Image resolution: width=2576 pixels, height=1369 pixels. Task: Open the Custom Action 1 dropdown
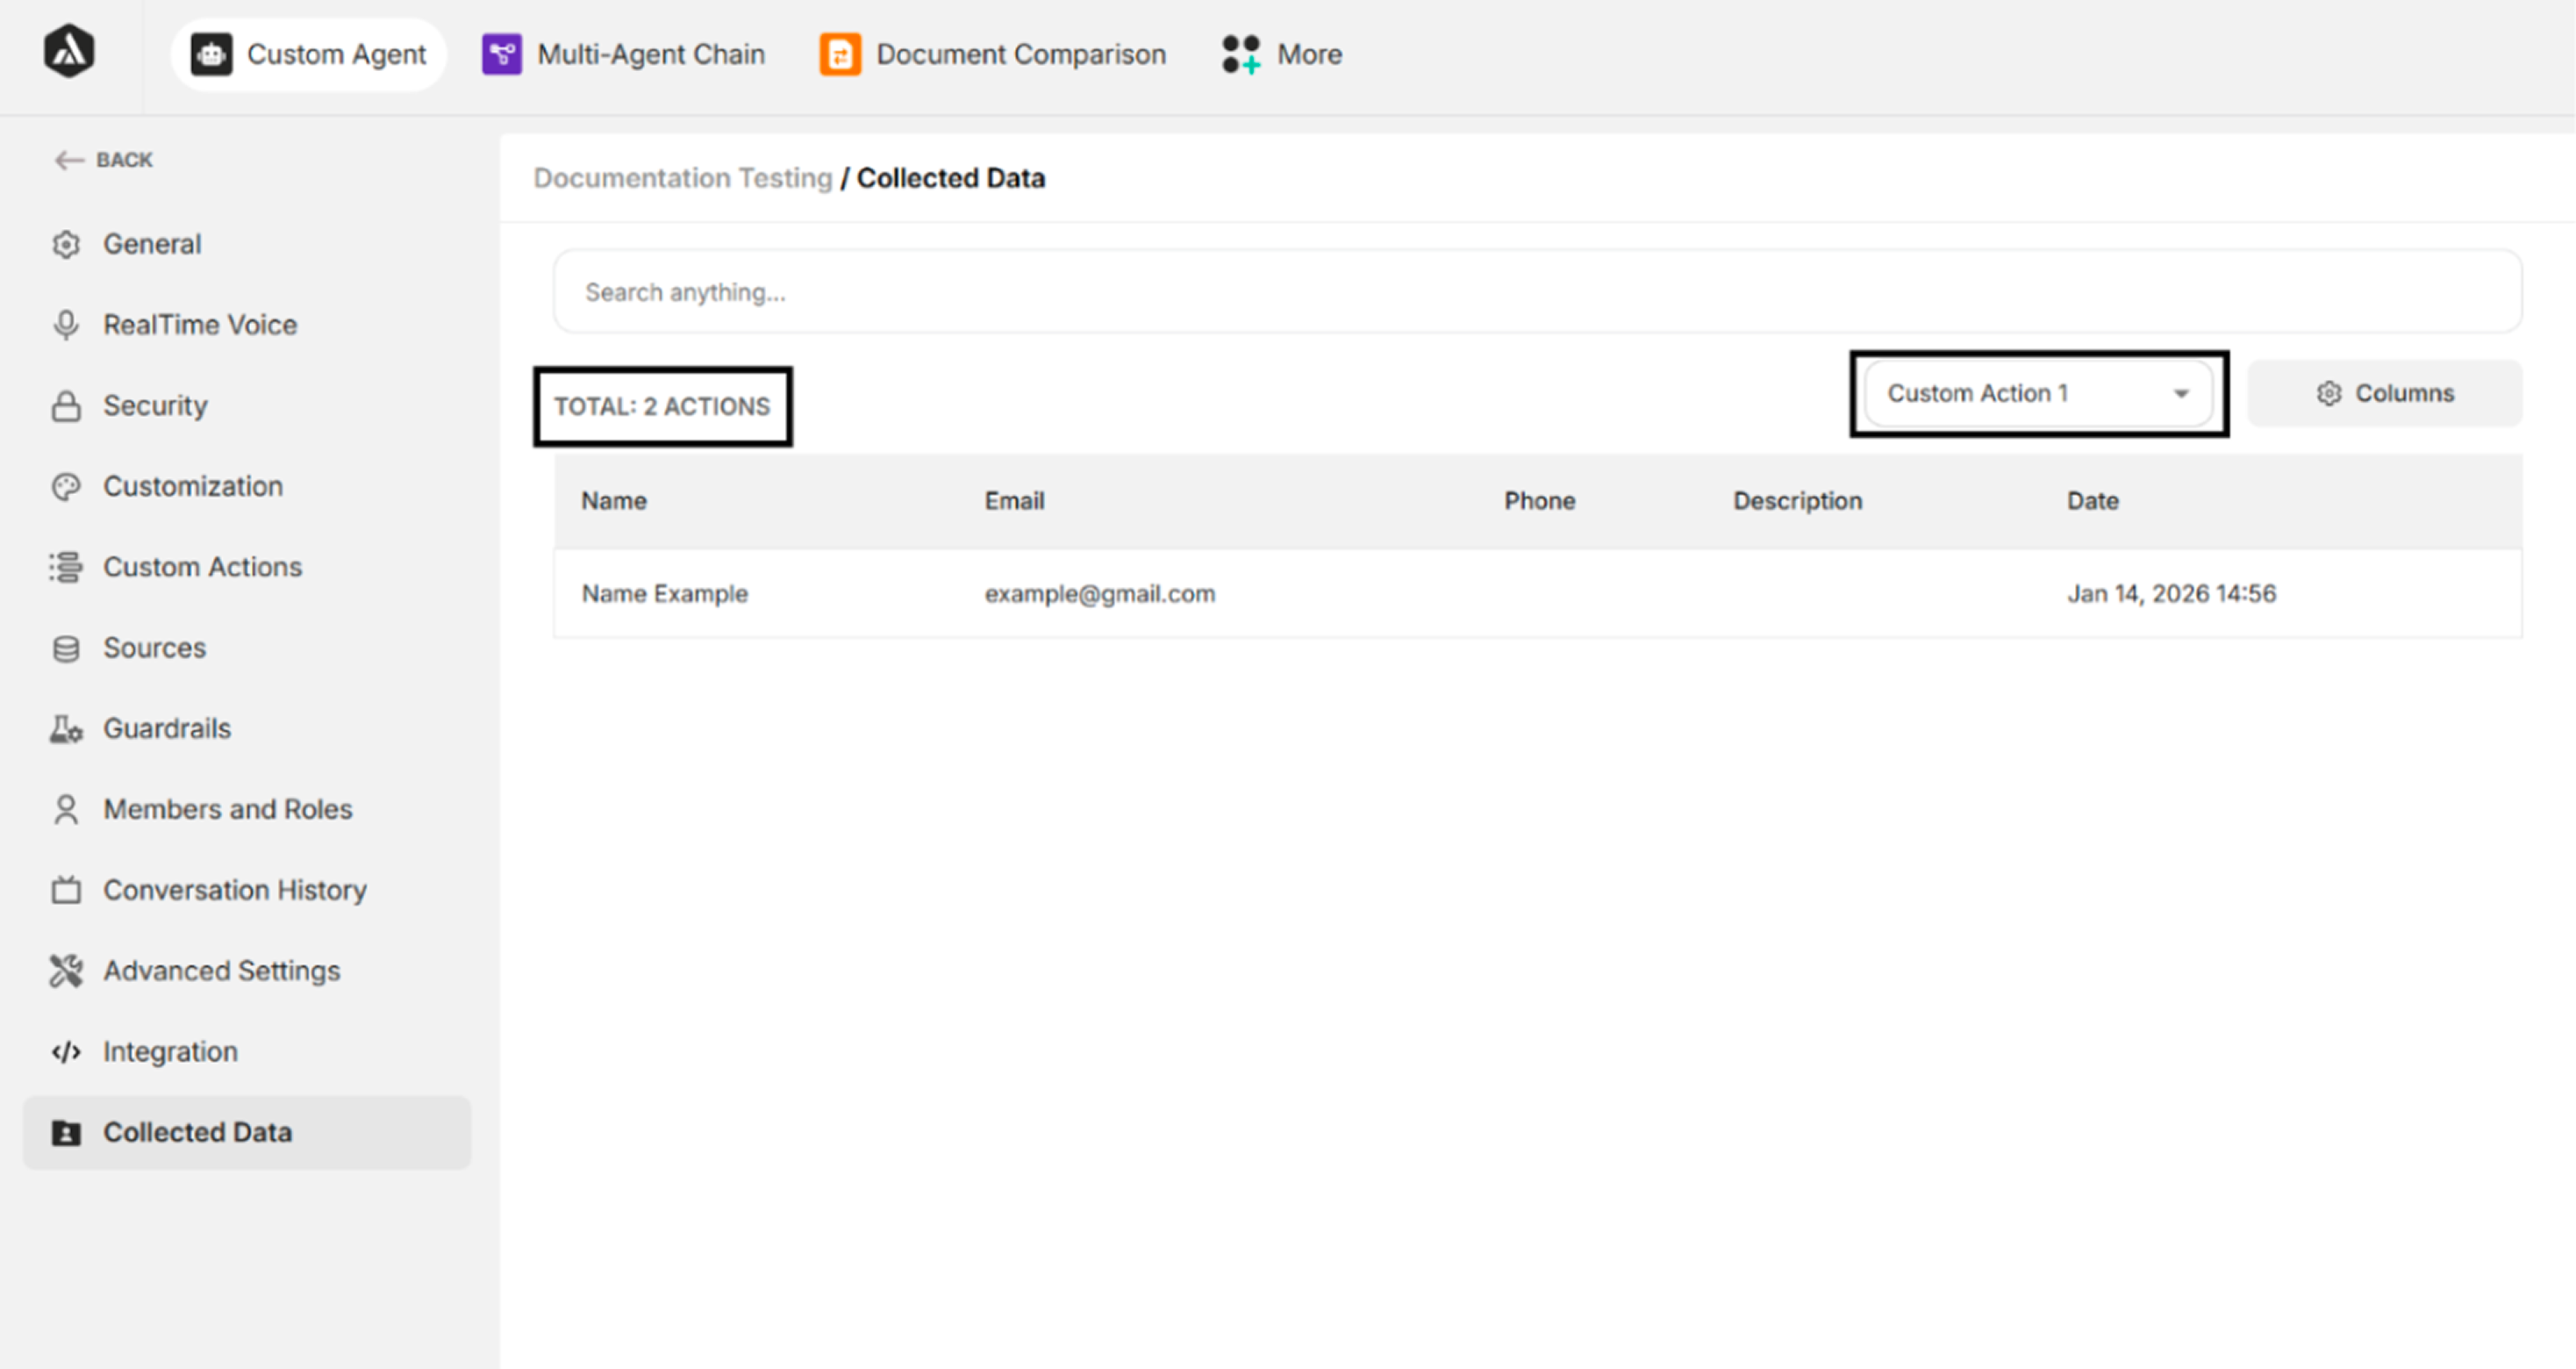2020,394
